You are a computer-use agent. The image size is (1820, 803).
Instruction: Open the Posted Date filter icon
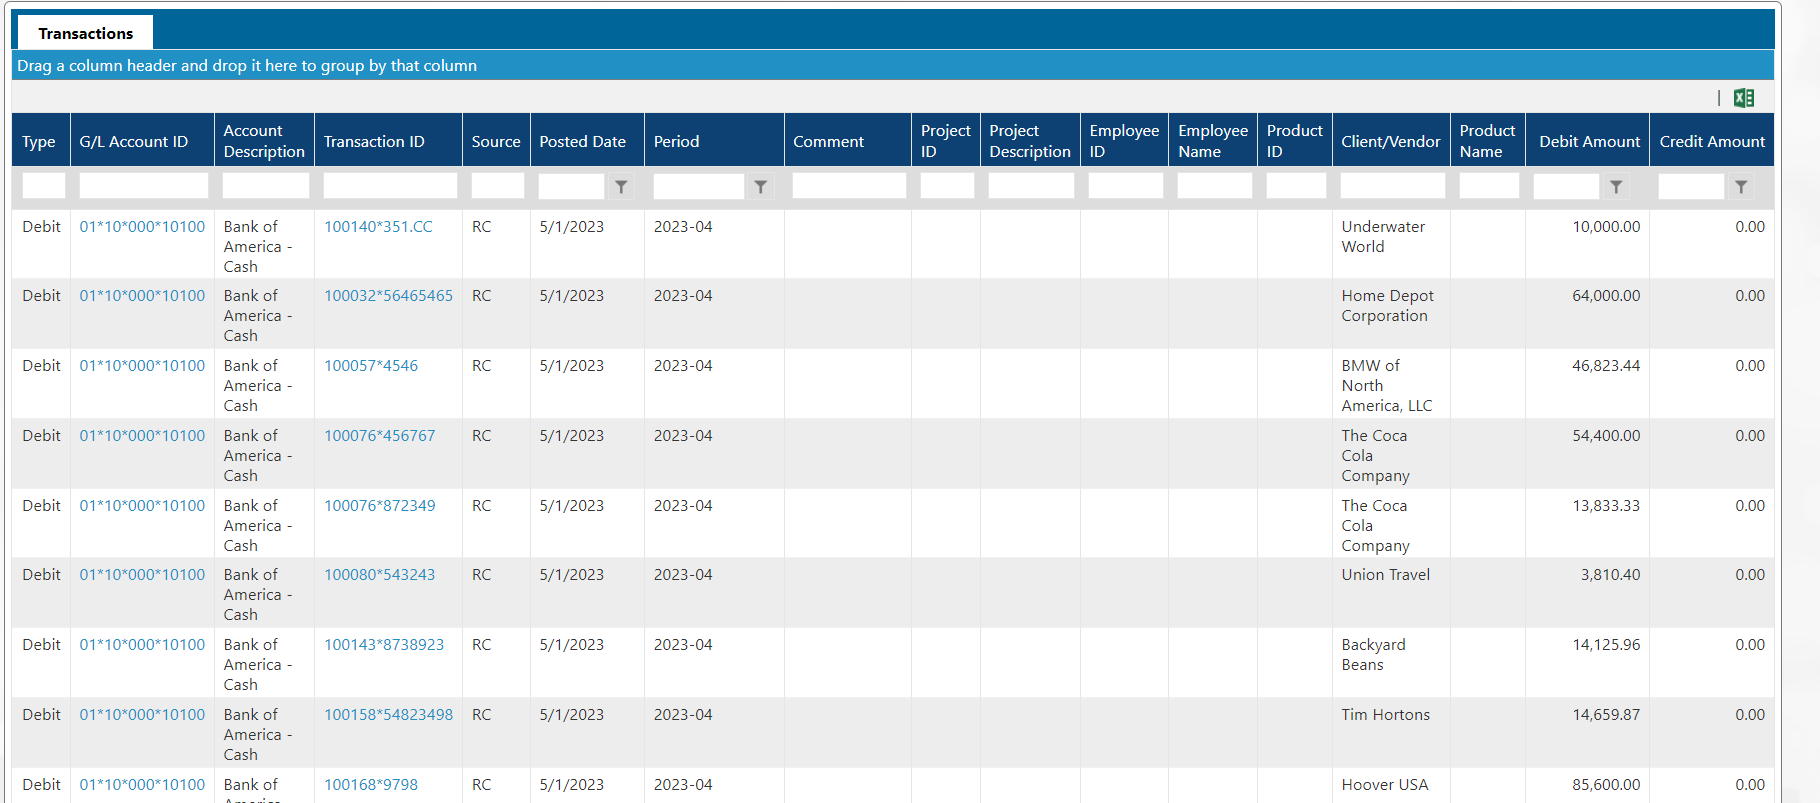click(x=621, y=187)
